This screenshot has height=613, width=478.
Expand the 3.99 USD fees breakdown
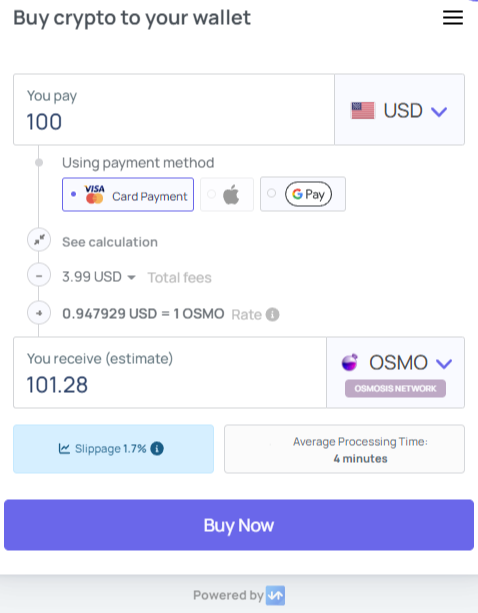pos(98,277)
